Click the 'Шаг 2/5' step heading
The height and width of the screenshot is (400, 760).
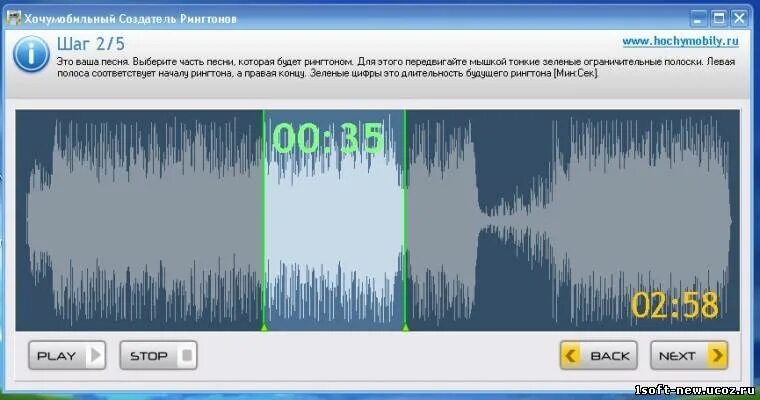coord(91,44)
